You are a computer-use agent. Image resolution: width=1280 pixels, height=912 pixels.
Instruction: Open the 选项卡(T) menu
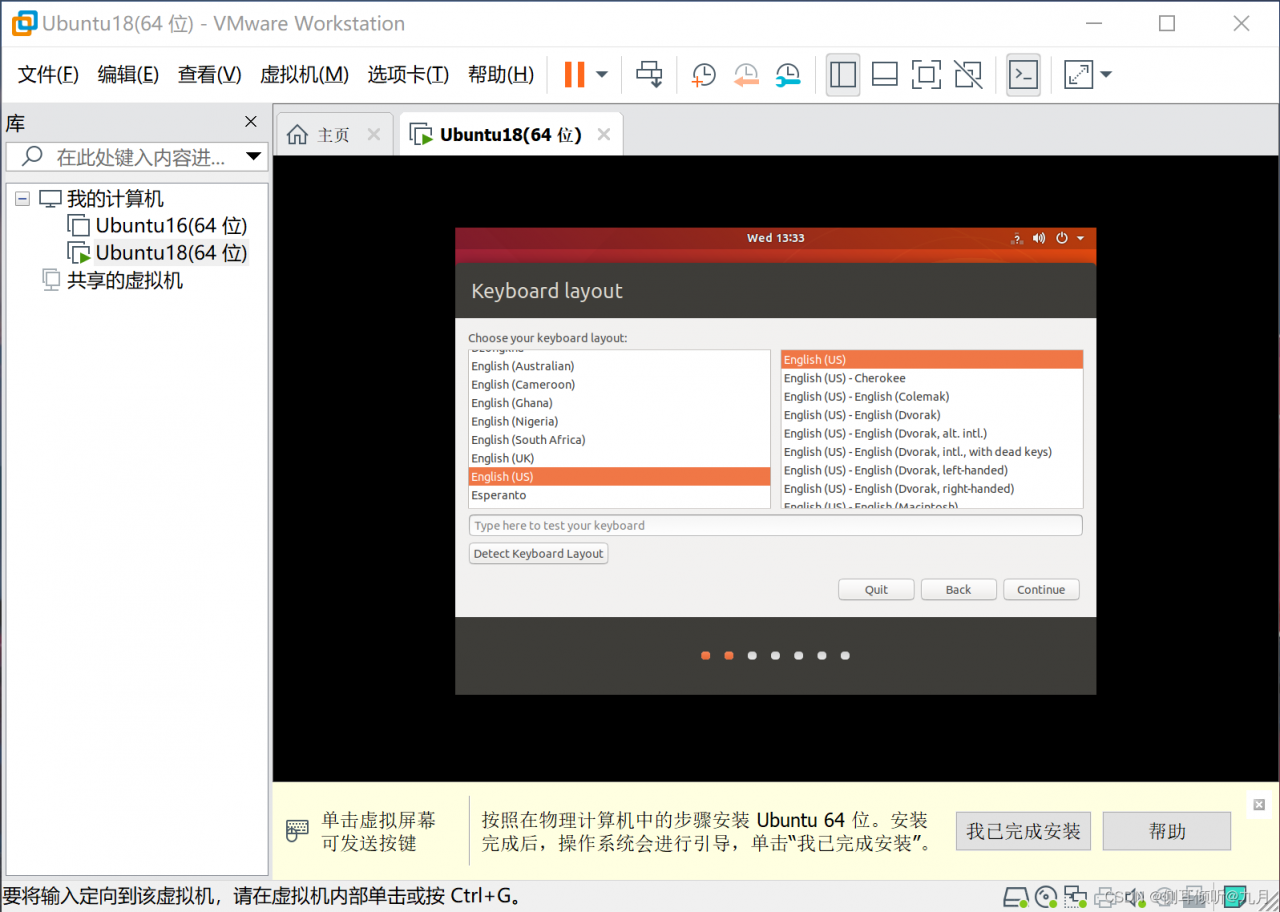point(408,74)
